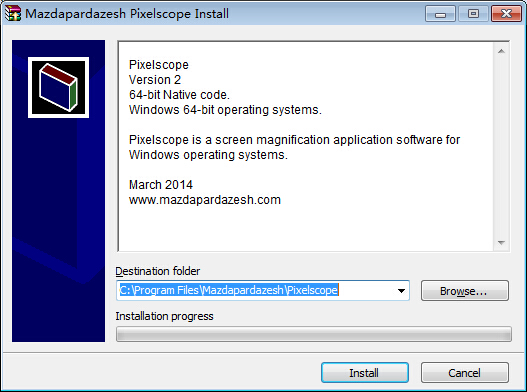Screen dimensions: 527x392
Task: Click the 'Windows 64-bit operating systems.' line
Action: (x=225, y=110)
